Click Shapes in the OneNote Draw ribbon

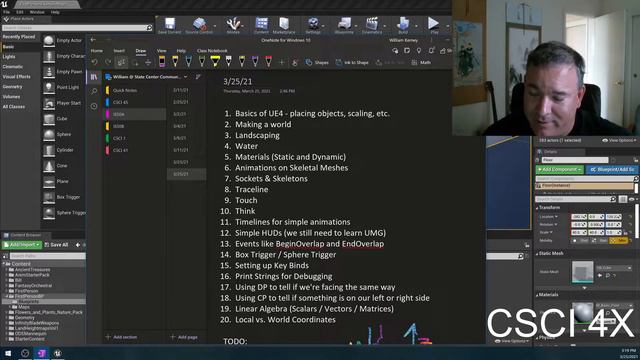(317, 62)
